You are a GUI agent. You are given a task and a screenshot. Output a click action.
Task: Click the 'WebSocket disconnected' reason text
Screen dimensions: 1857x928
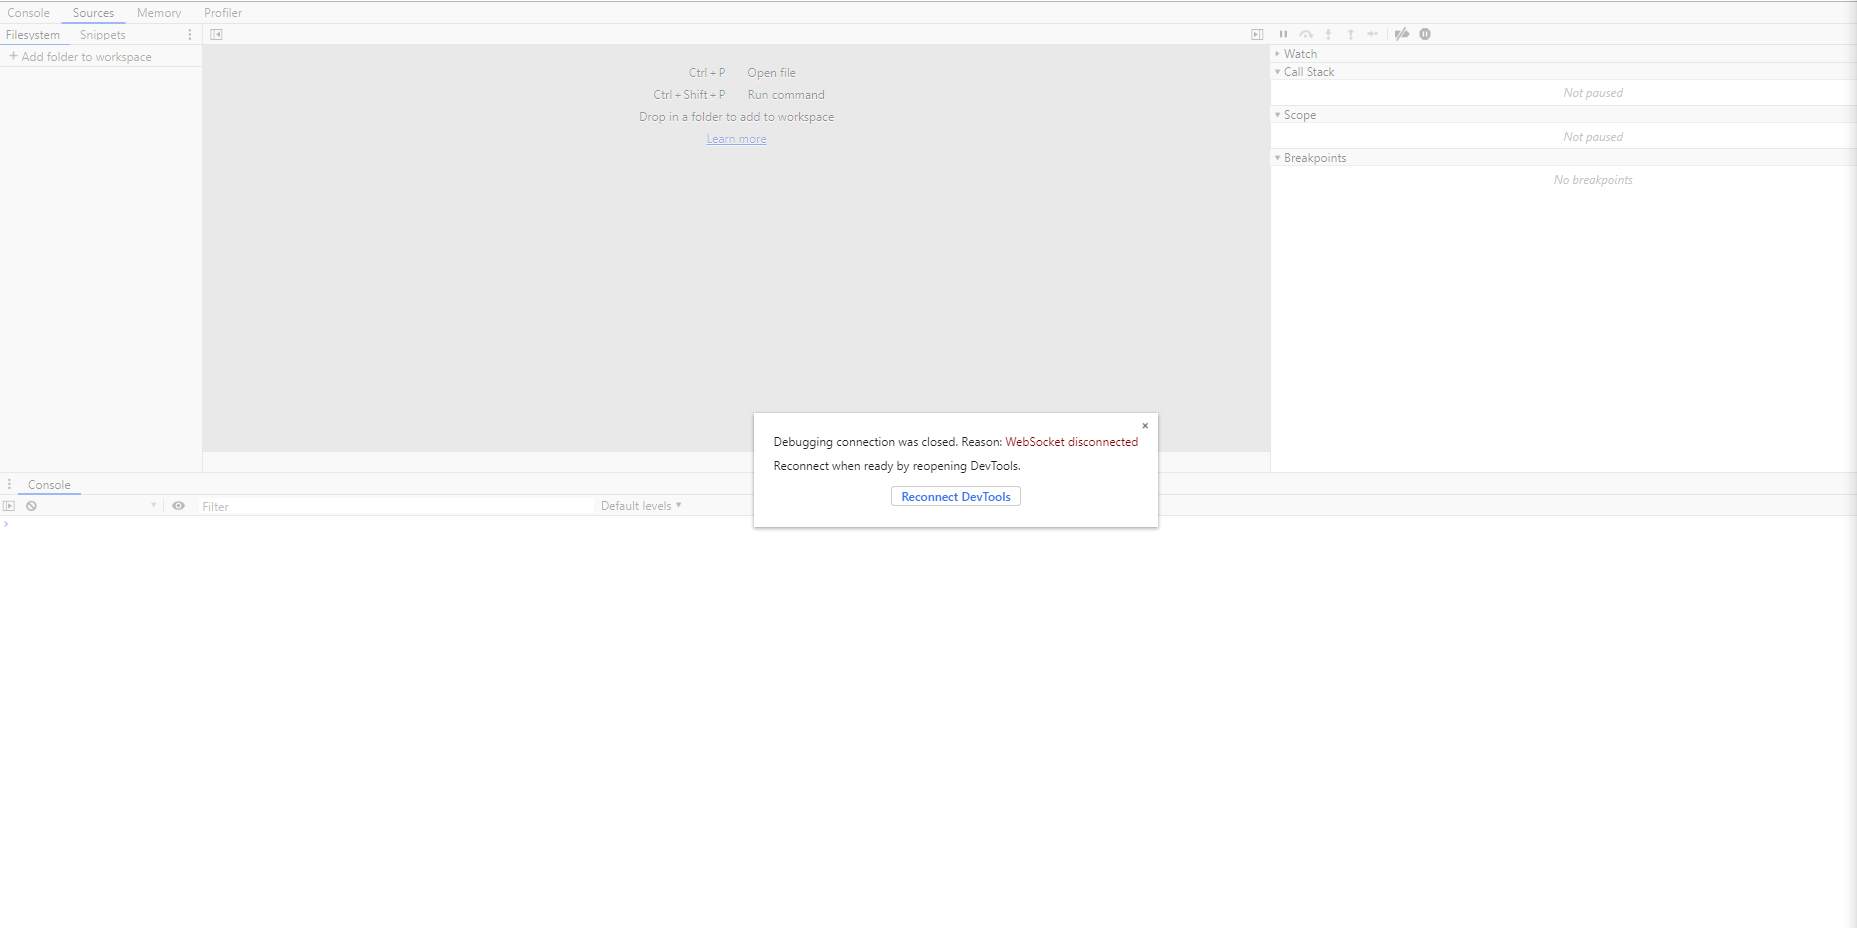click(1072, 442)
